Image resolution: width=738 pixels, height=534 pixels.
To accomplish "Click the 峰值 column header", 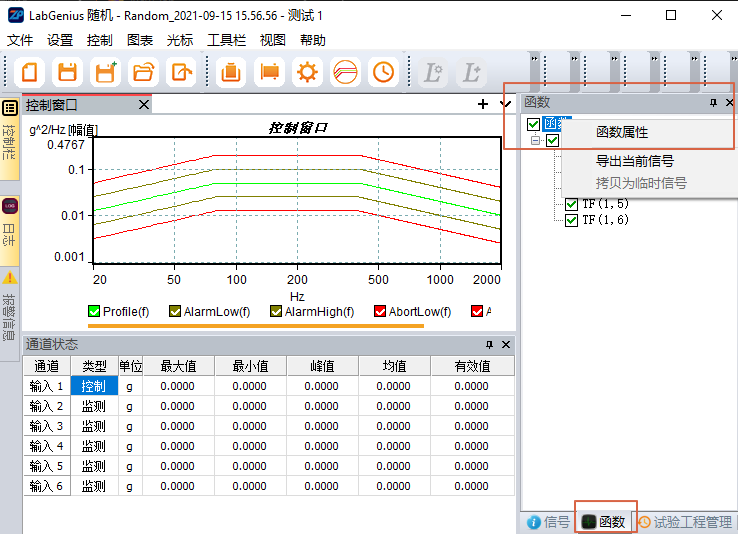I will [x=322, y=366].
